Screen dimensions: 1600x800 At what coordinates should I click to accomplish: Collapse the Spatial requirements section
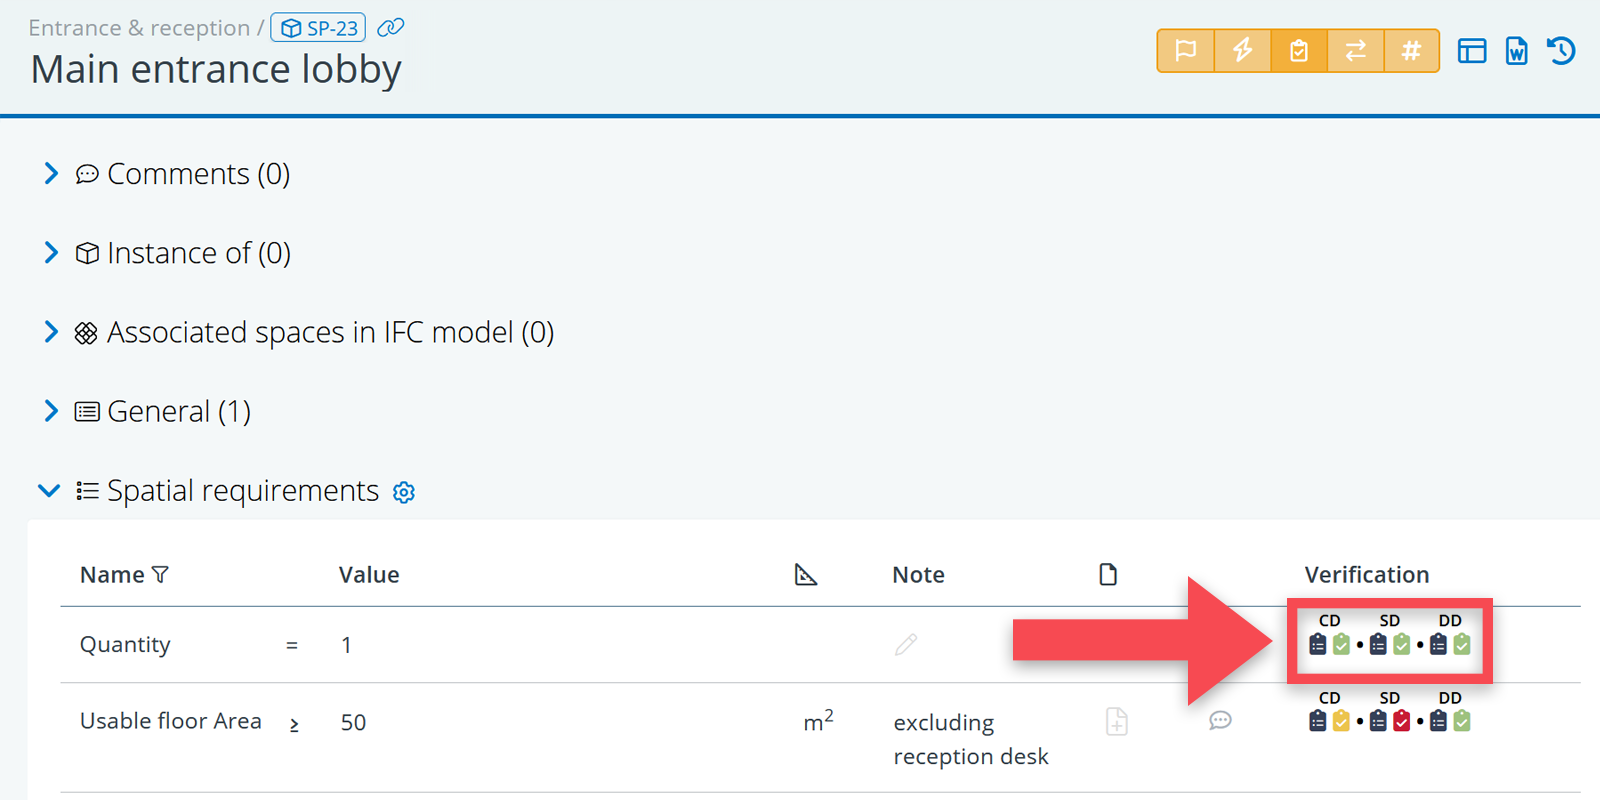49,491
